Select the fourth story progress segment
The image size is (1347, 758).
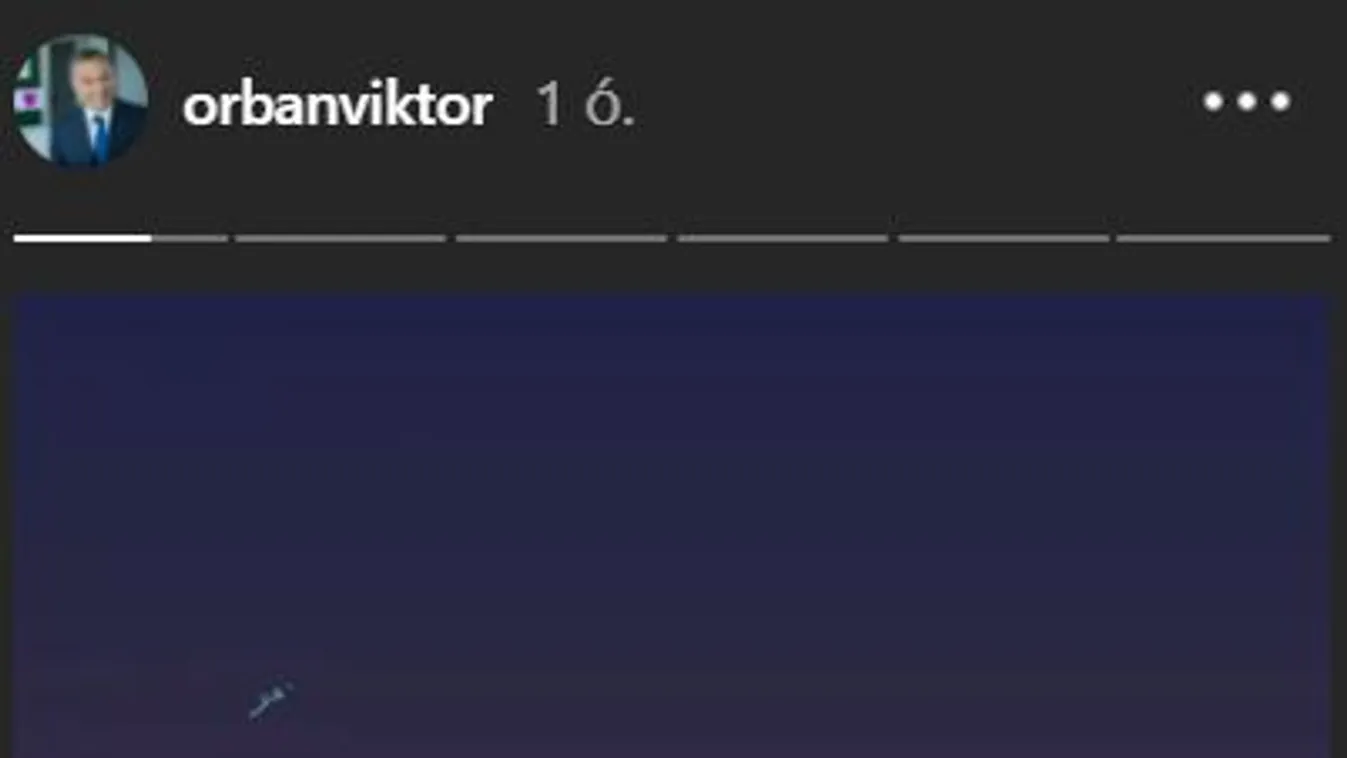coord(782,238)
